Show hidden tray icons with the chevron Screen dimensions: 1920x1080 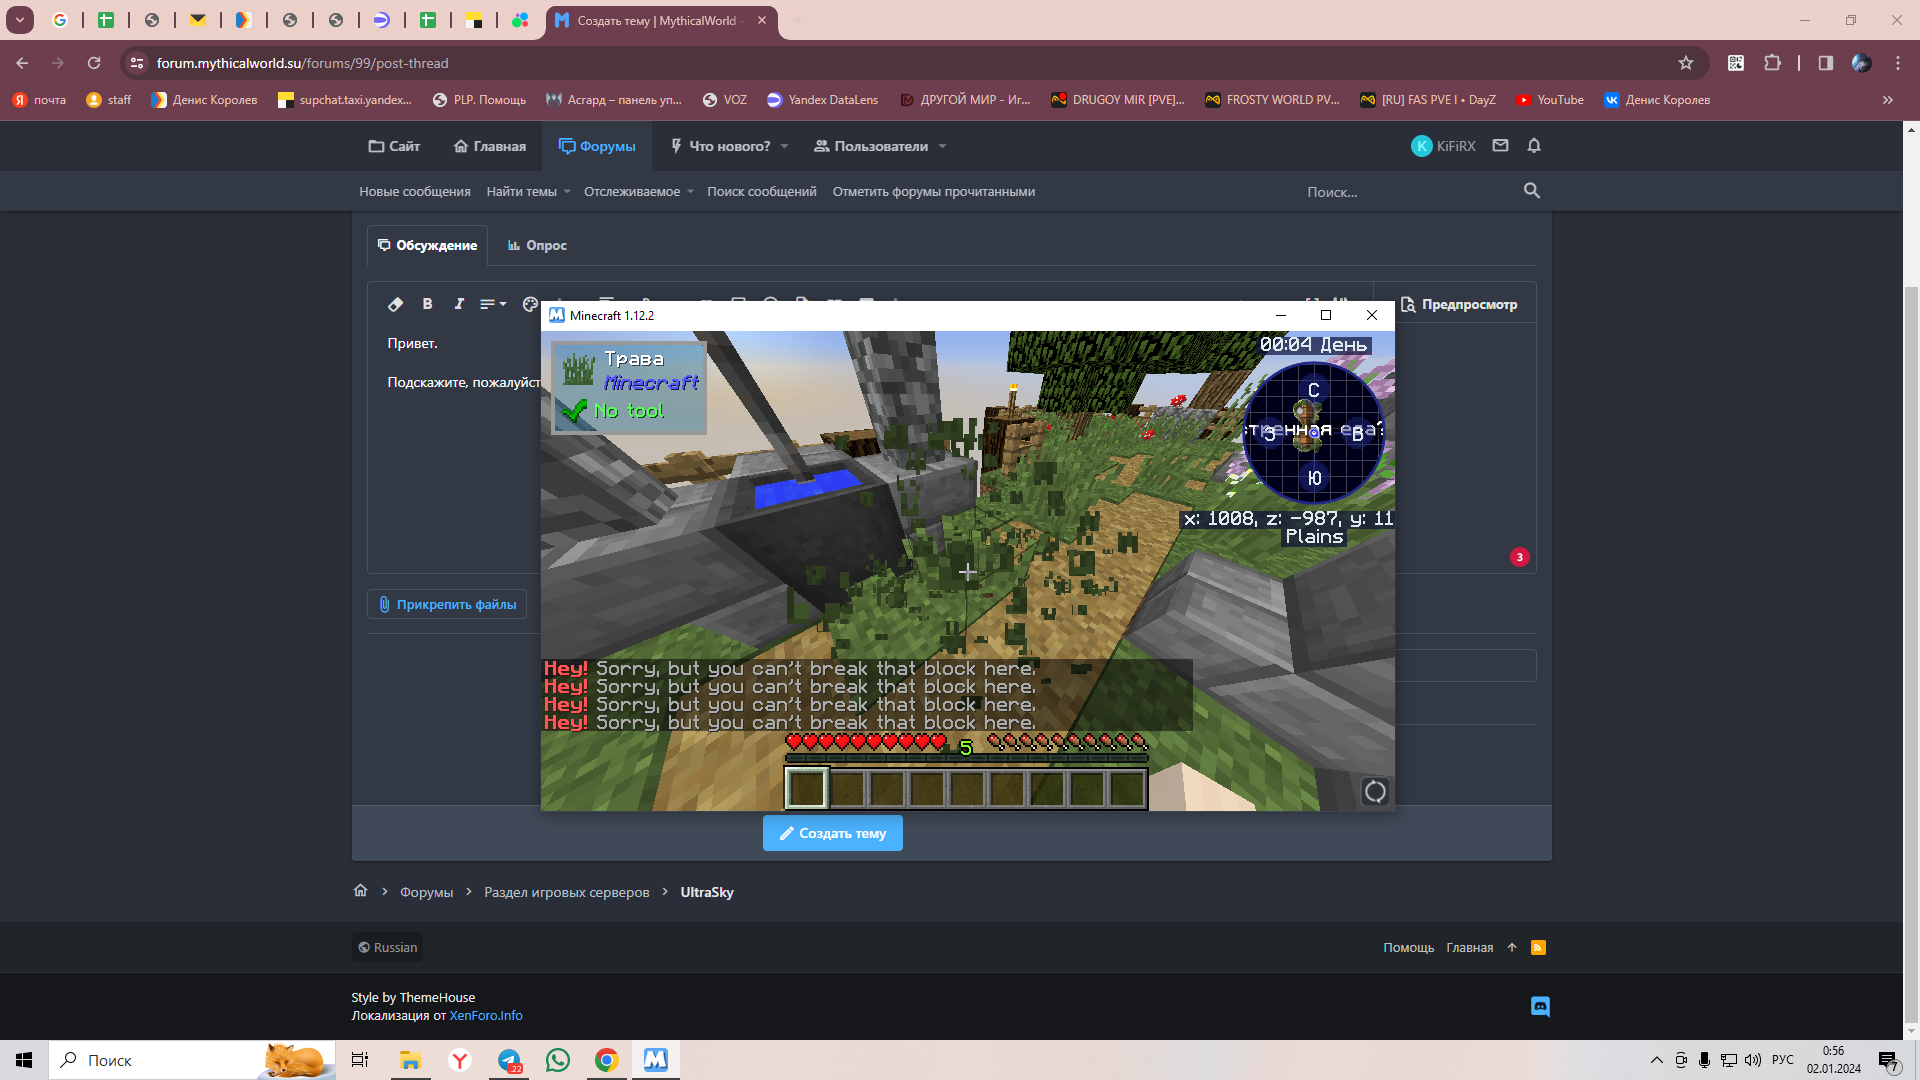[x=1657, y=1060]
